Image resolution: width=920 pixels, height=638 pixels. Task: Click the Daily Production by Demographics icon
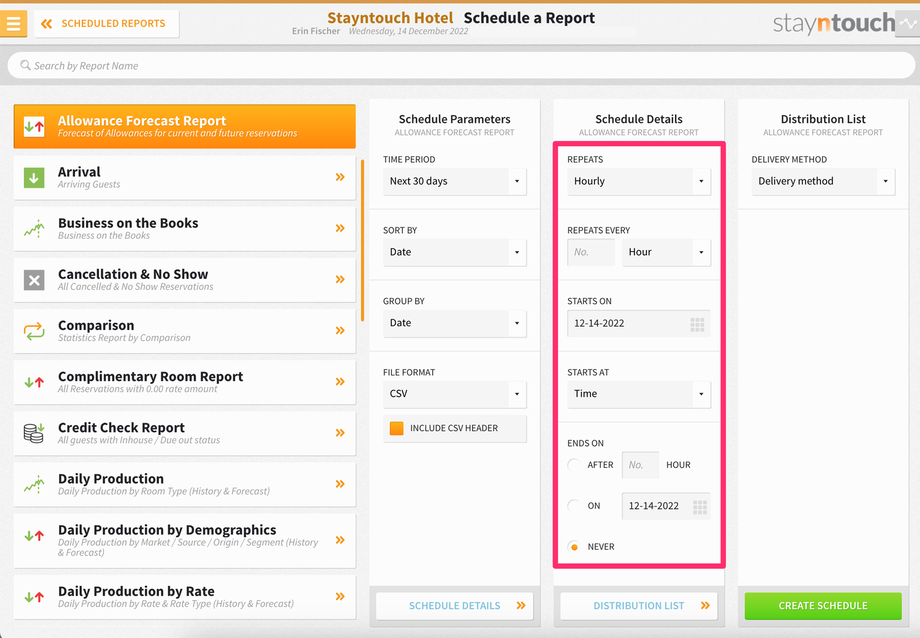point(34,535)
